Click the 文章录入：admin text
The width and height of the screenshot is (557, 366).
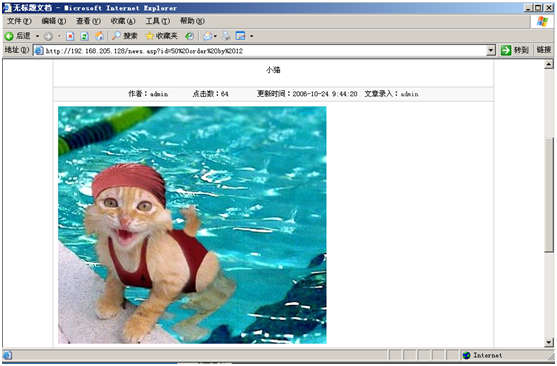coord(391,94)
